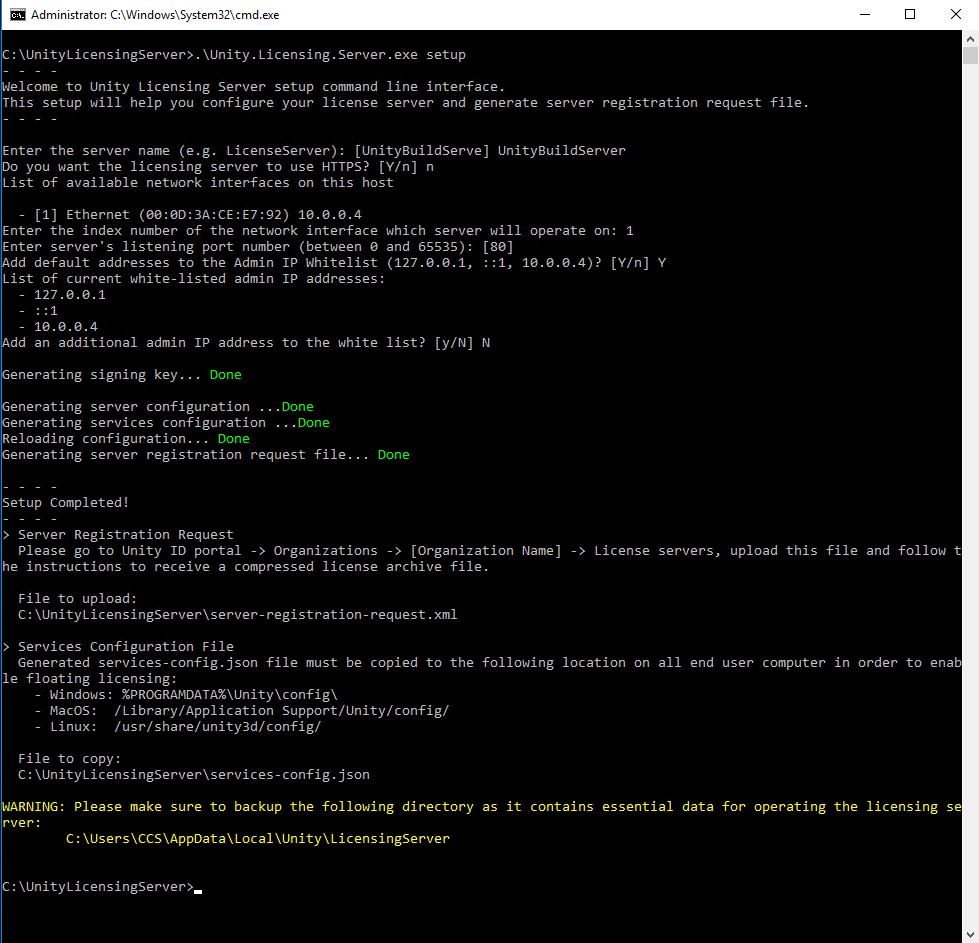
Task: Click the 'Generating server configuration ...Done' line
Action: (158, 407)
